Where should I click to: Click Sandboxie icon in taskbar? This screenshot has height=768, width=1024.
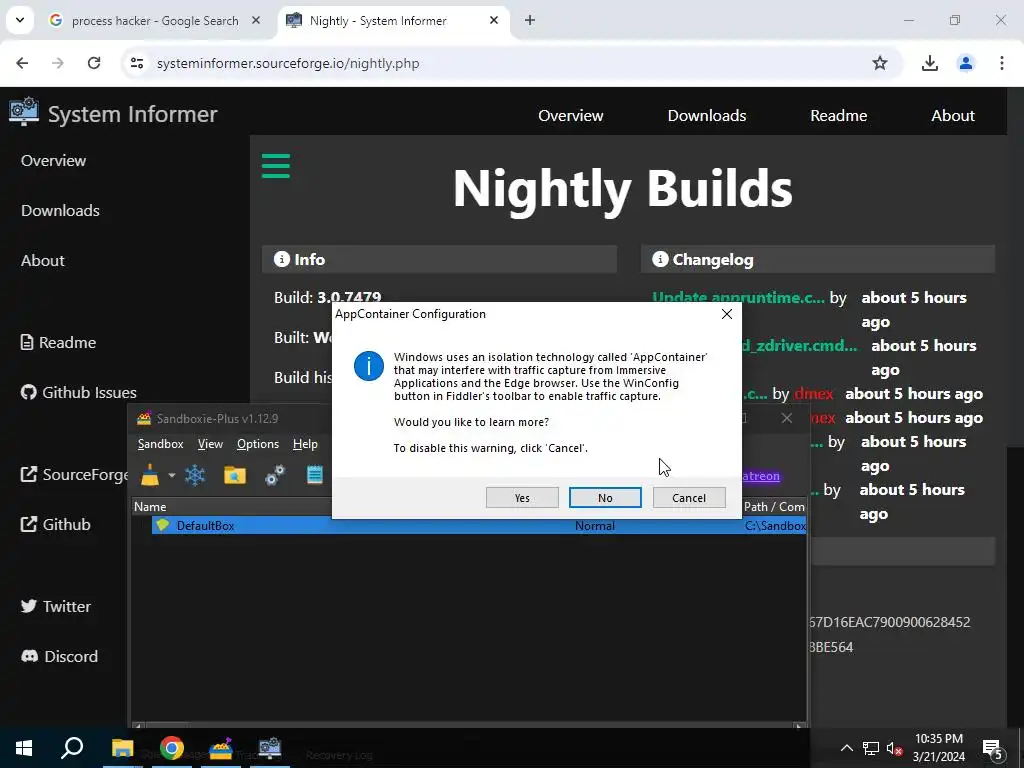221,748
